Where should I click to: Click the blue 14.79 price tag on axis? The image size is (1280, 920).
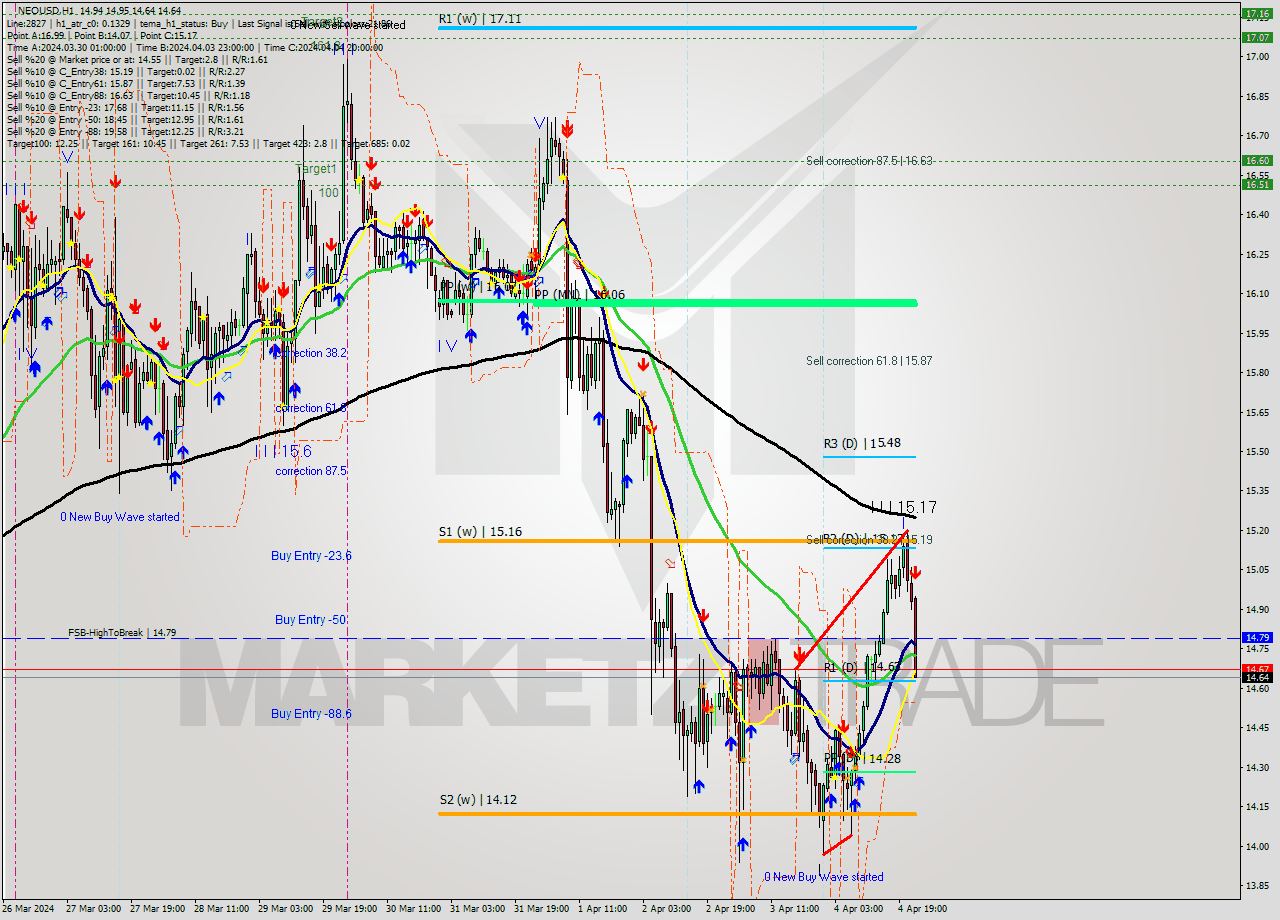click(x=1257, y=637)
